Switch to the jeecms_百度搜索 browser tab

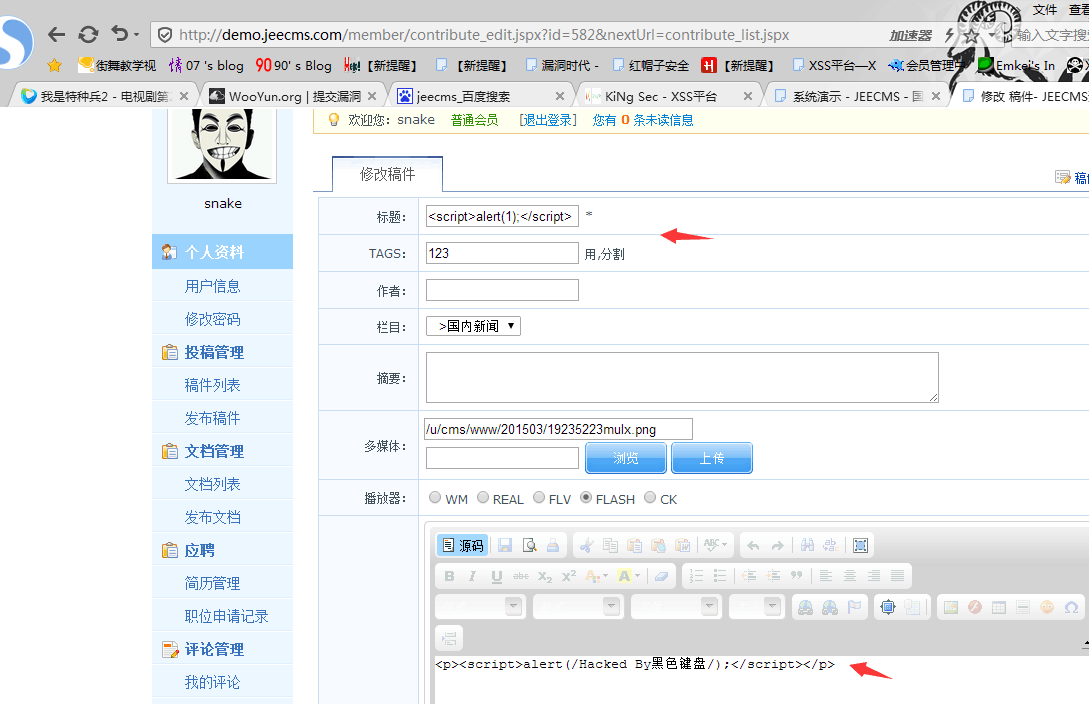pyautogui.click(x=480, y=97)
